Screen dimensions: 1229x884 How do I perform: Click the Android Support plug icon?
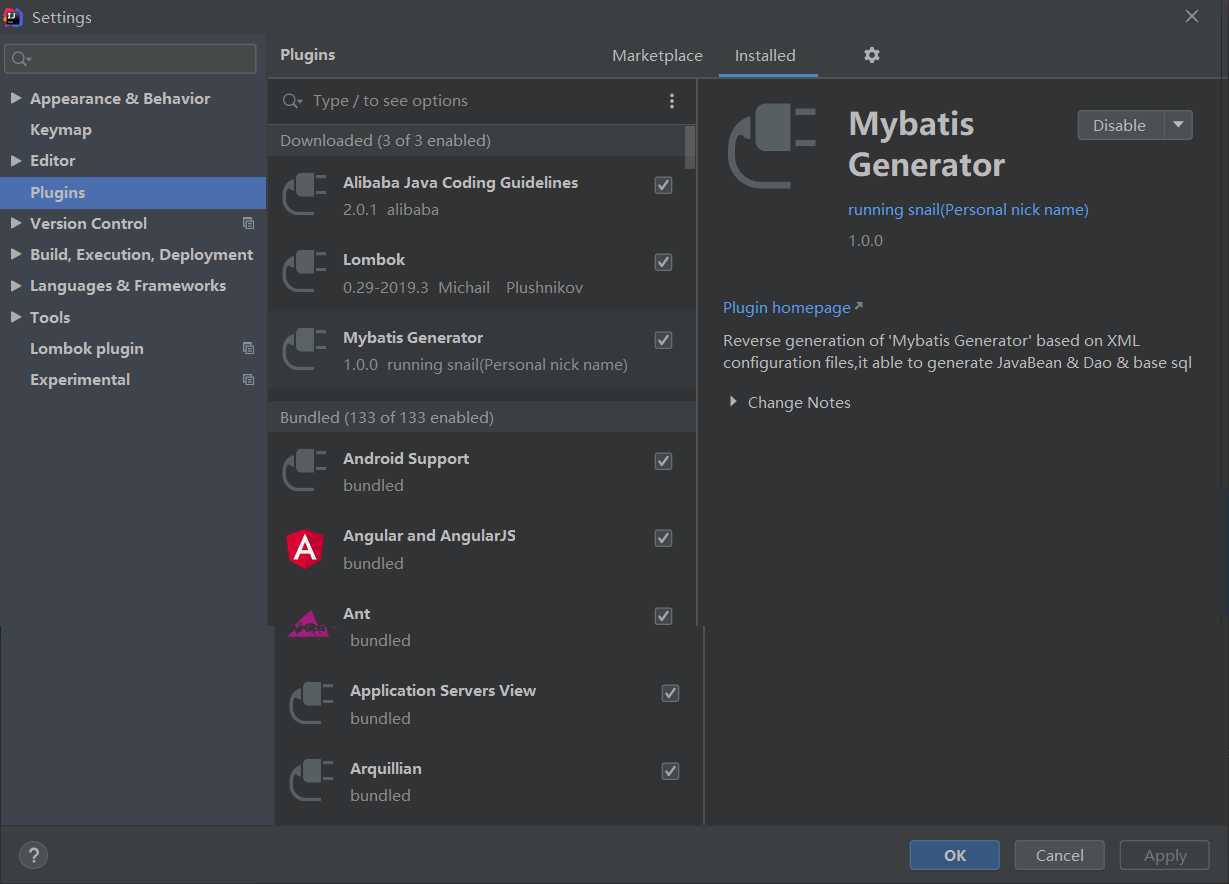click(305, 471)
